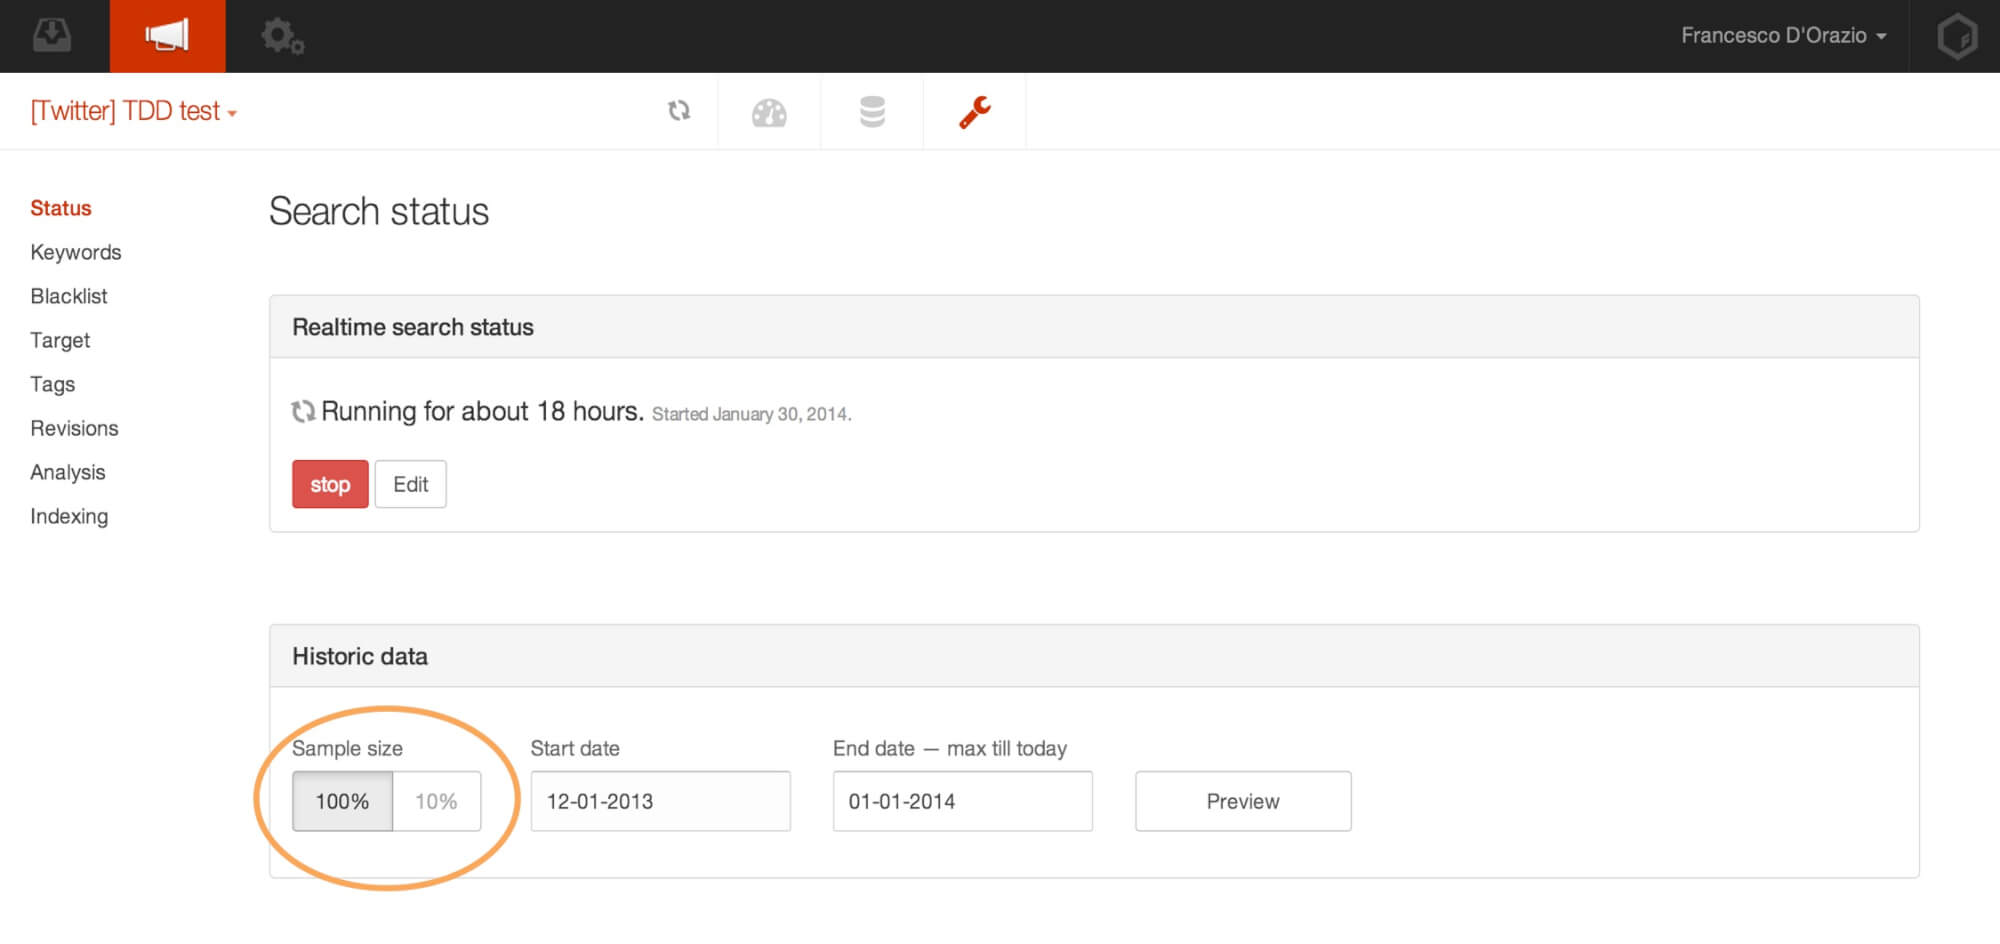Image resolution: width=2000 pixels, height=944 pixels.
Task: Click the Edit button
Action: coord(410,484)
